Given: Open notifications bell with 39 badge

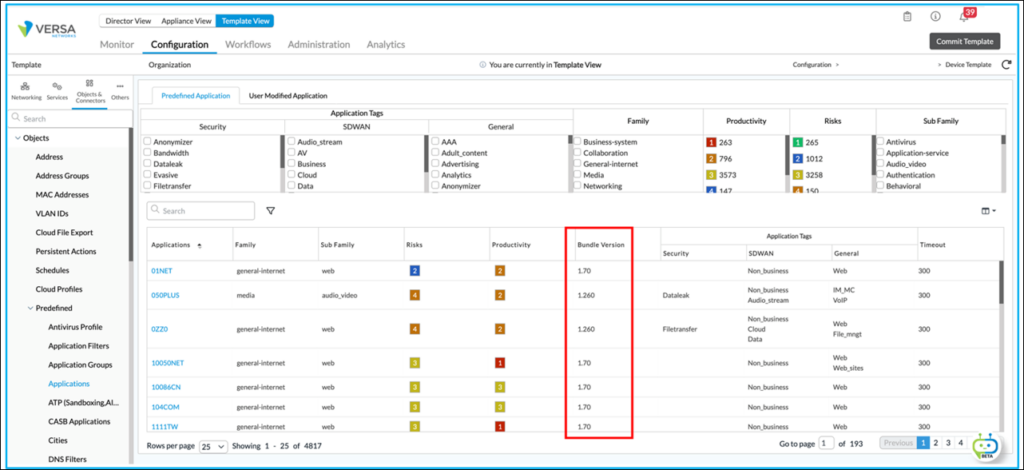Looking at the screenshot, I should click(963, 18).
